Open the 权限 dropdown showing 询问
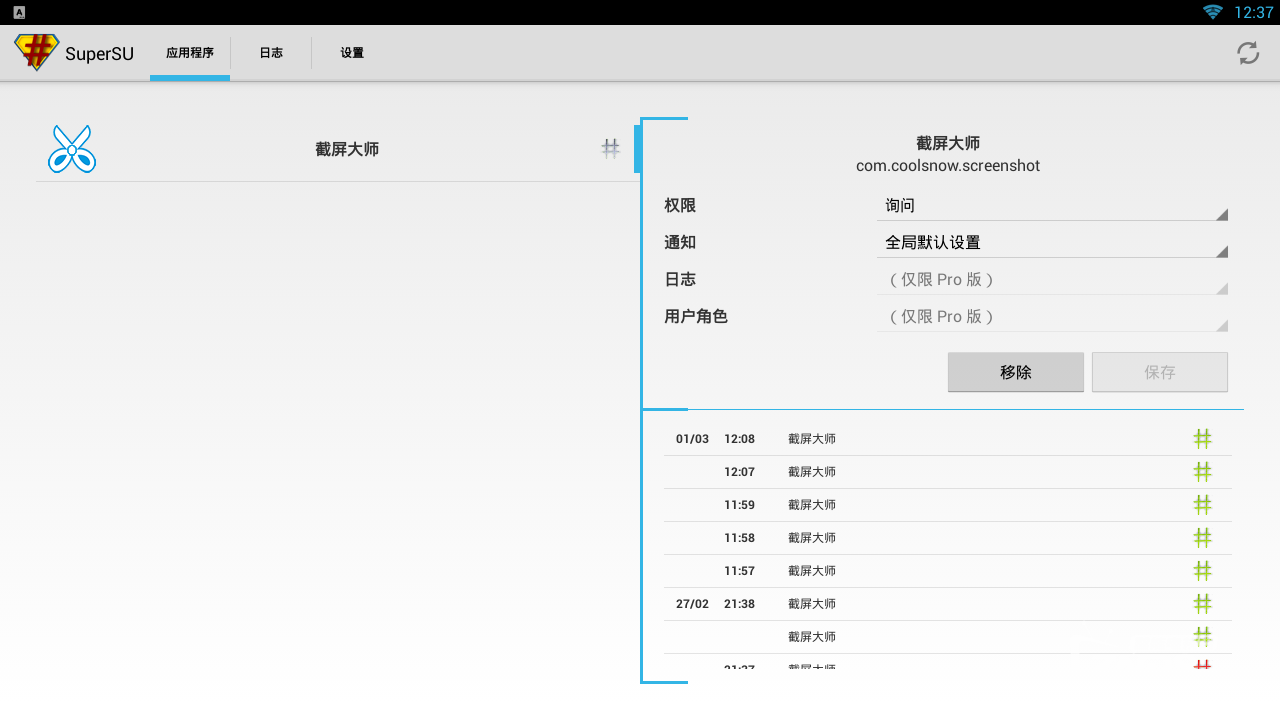The image size is (1280, 720). [x=1052, y=205]
